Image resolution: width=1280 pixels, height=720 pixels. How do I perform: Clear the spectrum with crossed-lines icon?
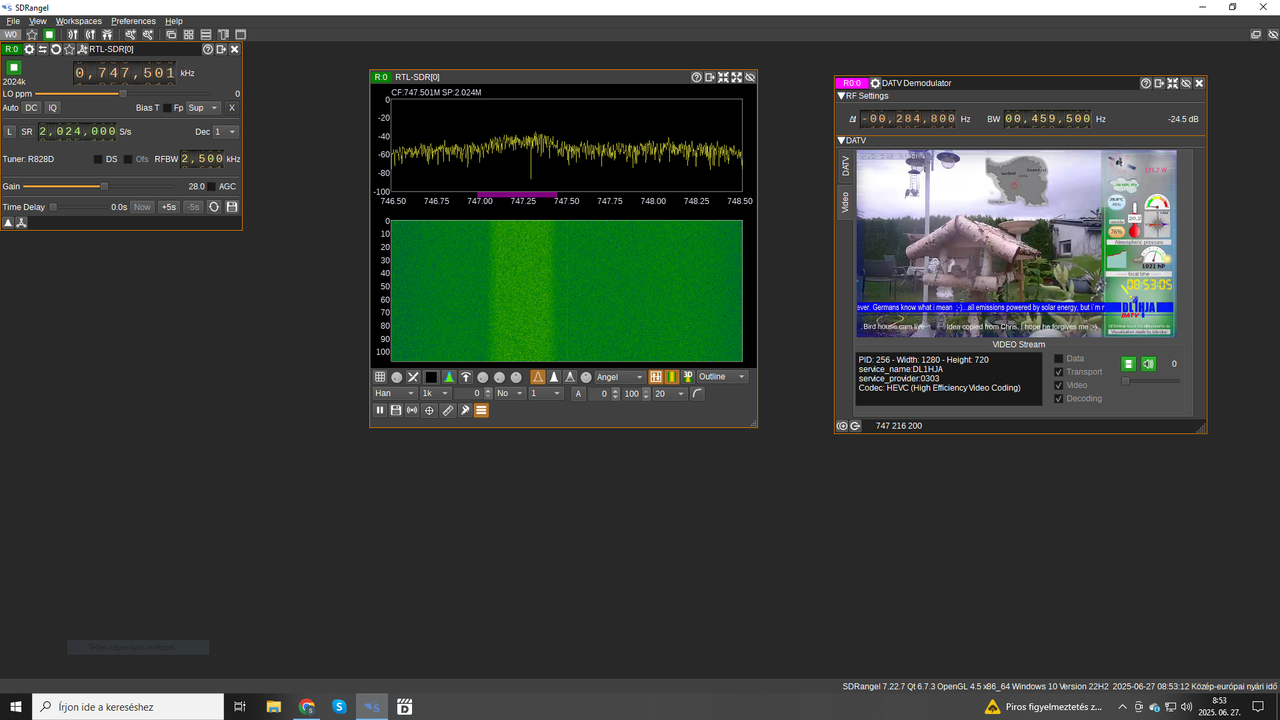pyautogui.click(x=412, y=377)
